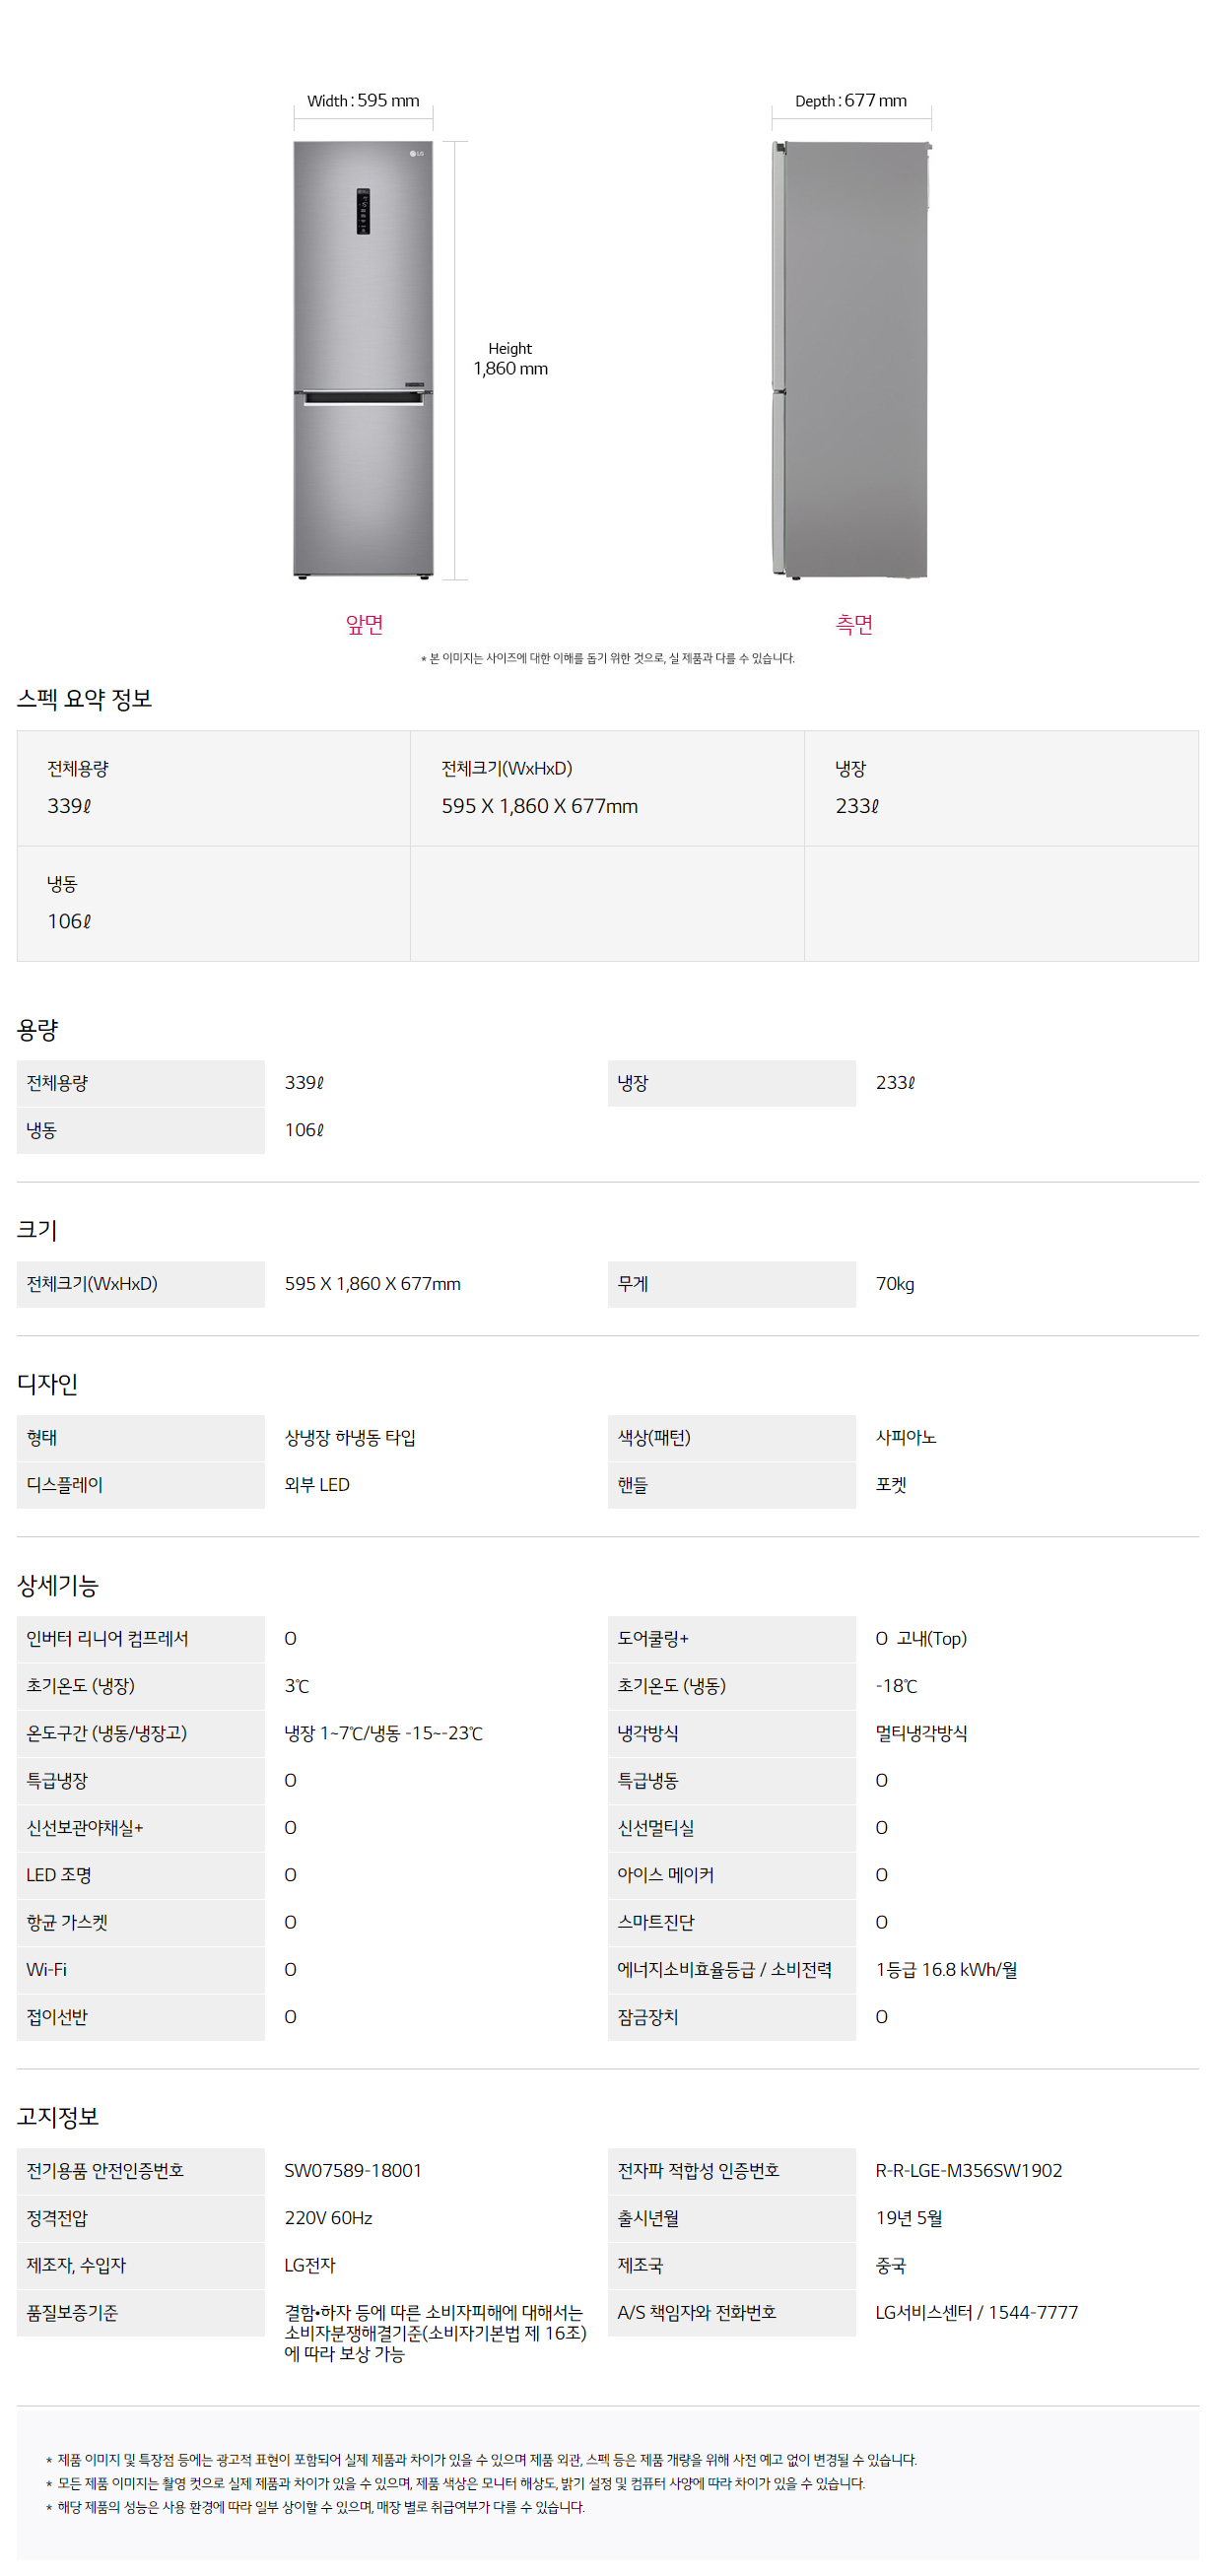Click the Depth: 677 mm dimension label
Viewport: 1217px width, 2576px height.
[851, 101]
